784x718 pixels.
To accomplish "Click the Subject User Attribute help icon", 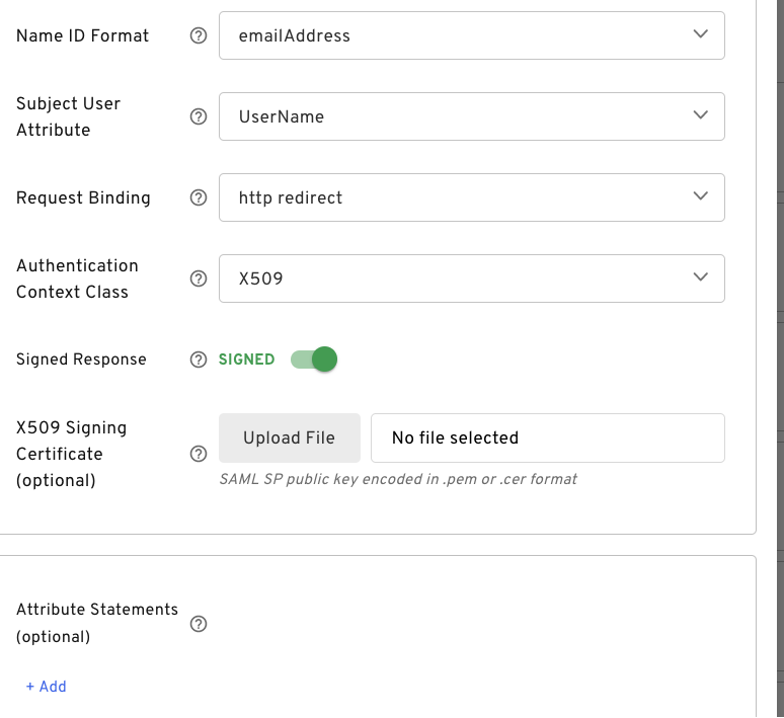I will (x=198, y=117).
